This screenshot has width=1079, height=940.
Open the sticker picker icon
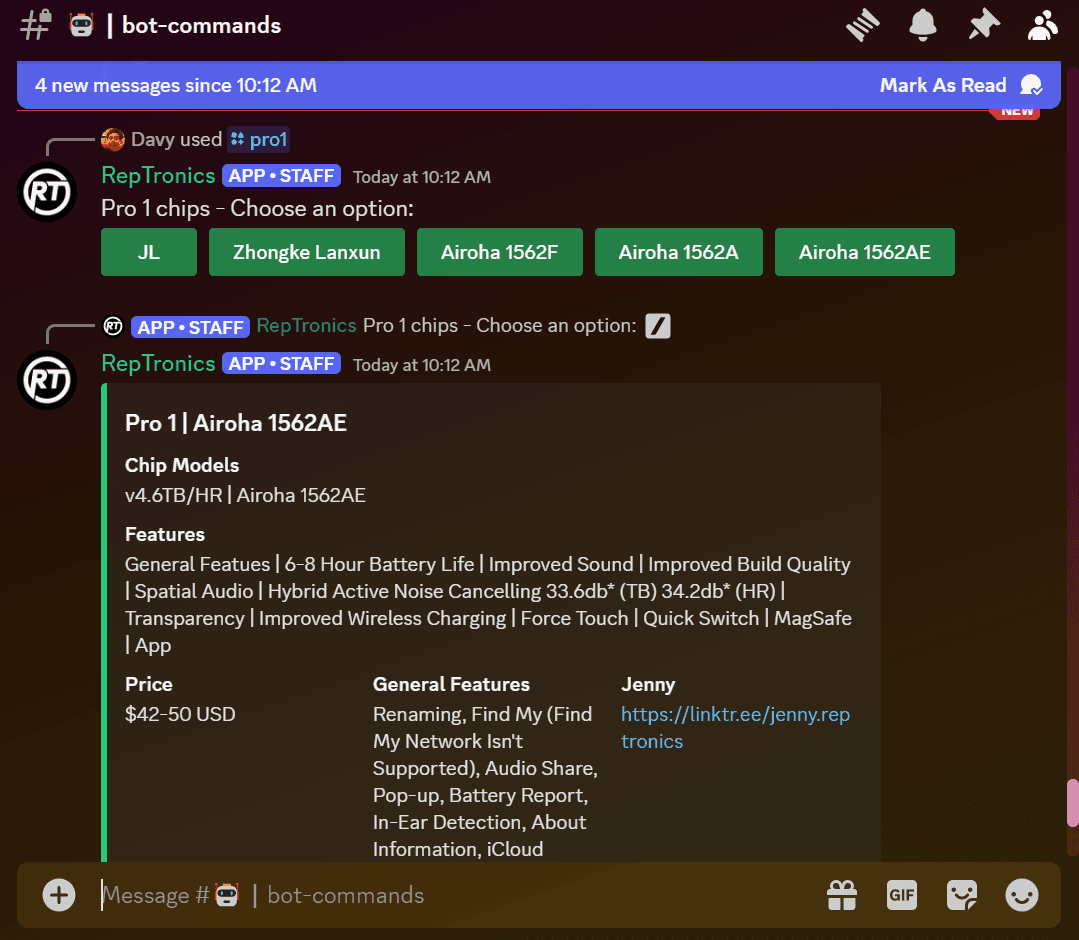point(961,895)
